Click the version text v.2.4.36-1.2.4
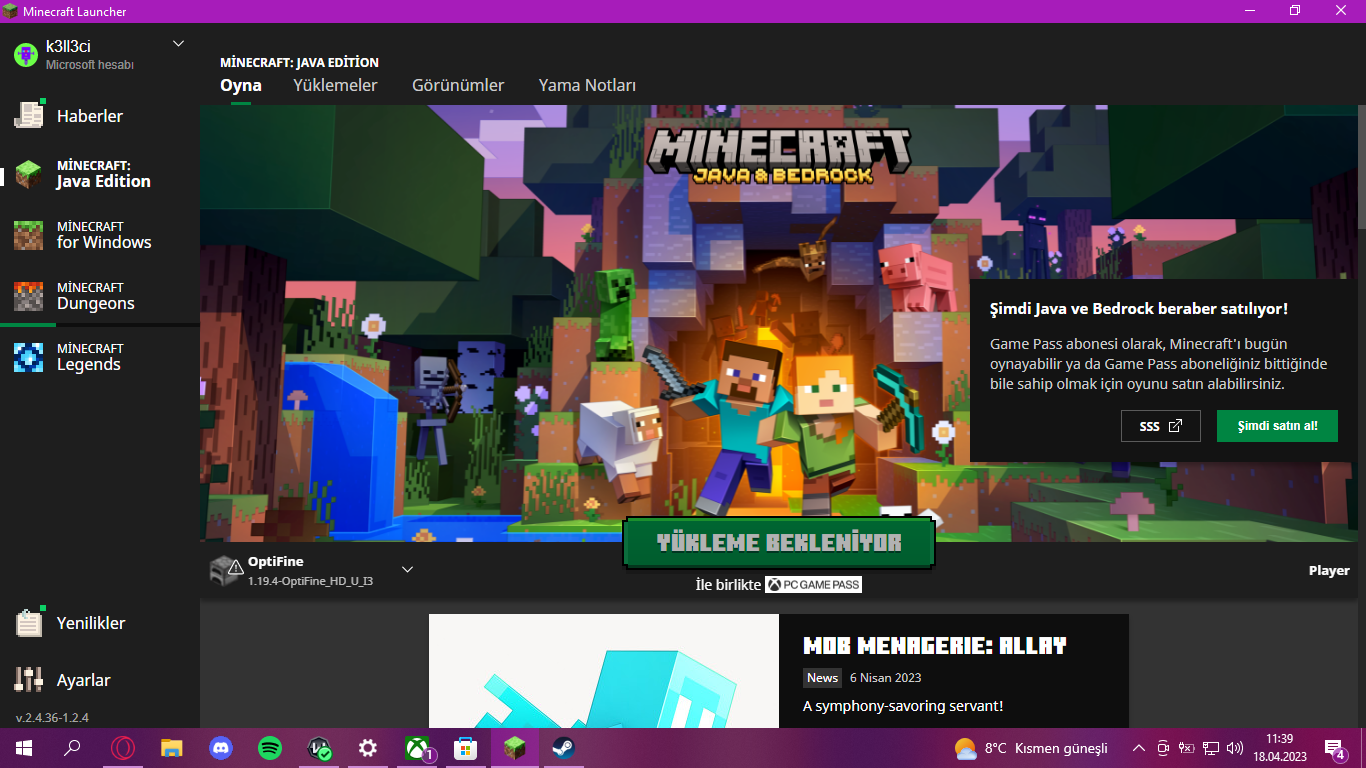1366x768 pixels. point(52,718)
